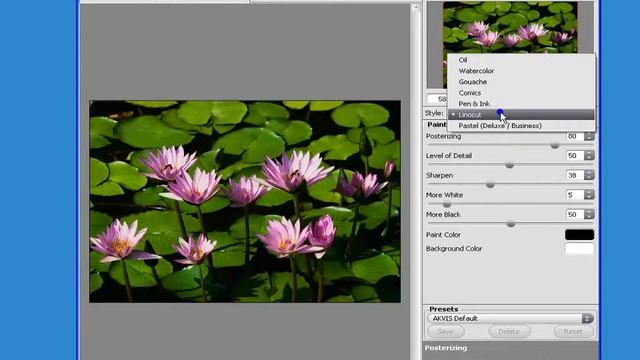Screen dimensions: 640x360
Task: Click the More Black stepper arrows
Action: coord(589,214)
